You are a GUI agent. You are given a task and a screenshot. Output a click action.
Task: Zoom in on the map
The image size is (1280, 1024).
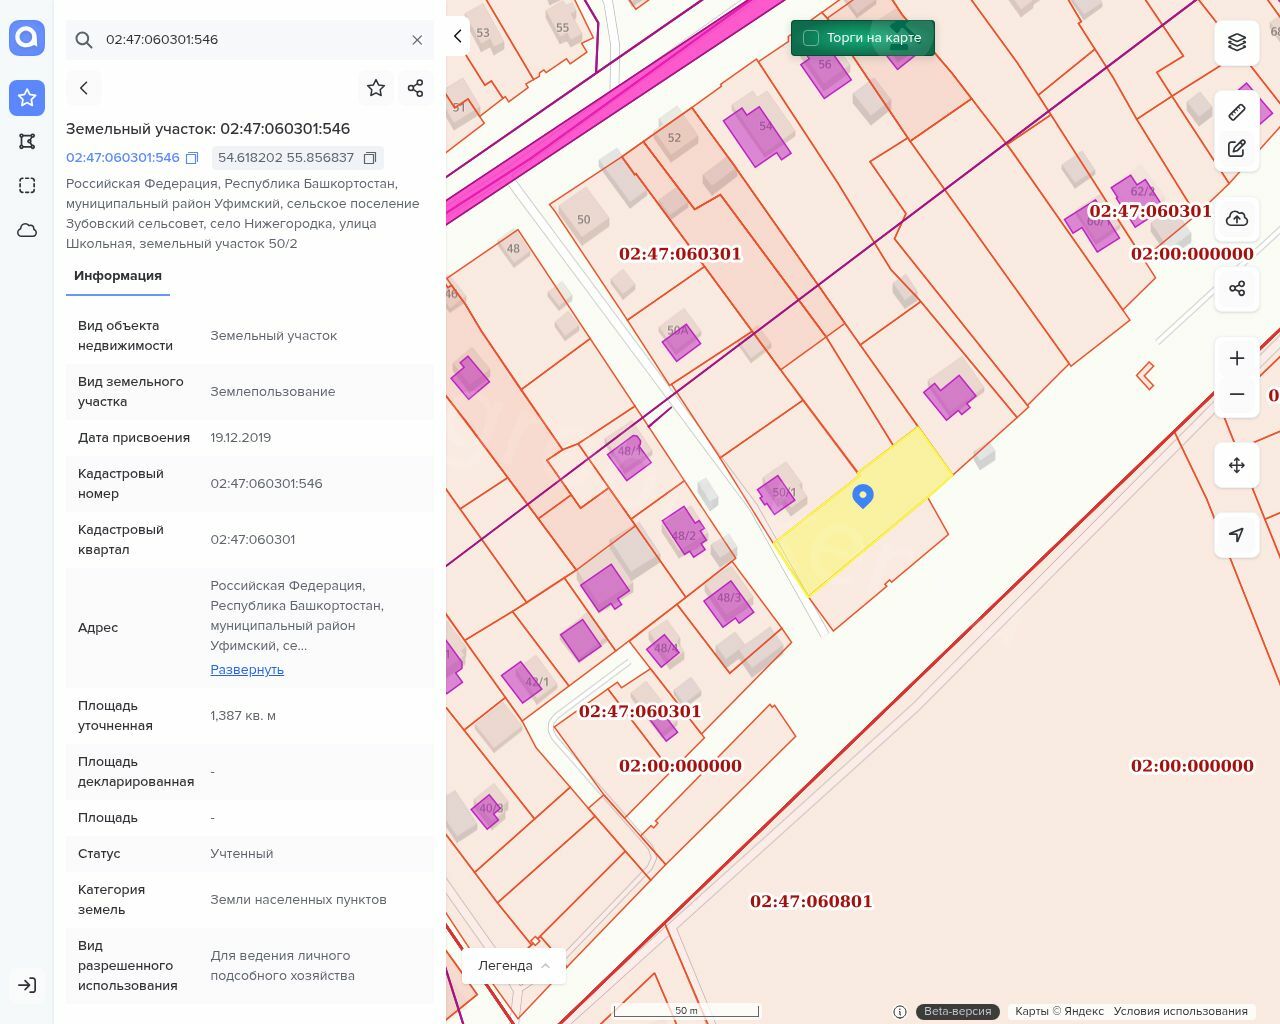[1237, 358]
